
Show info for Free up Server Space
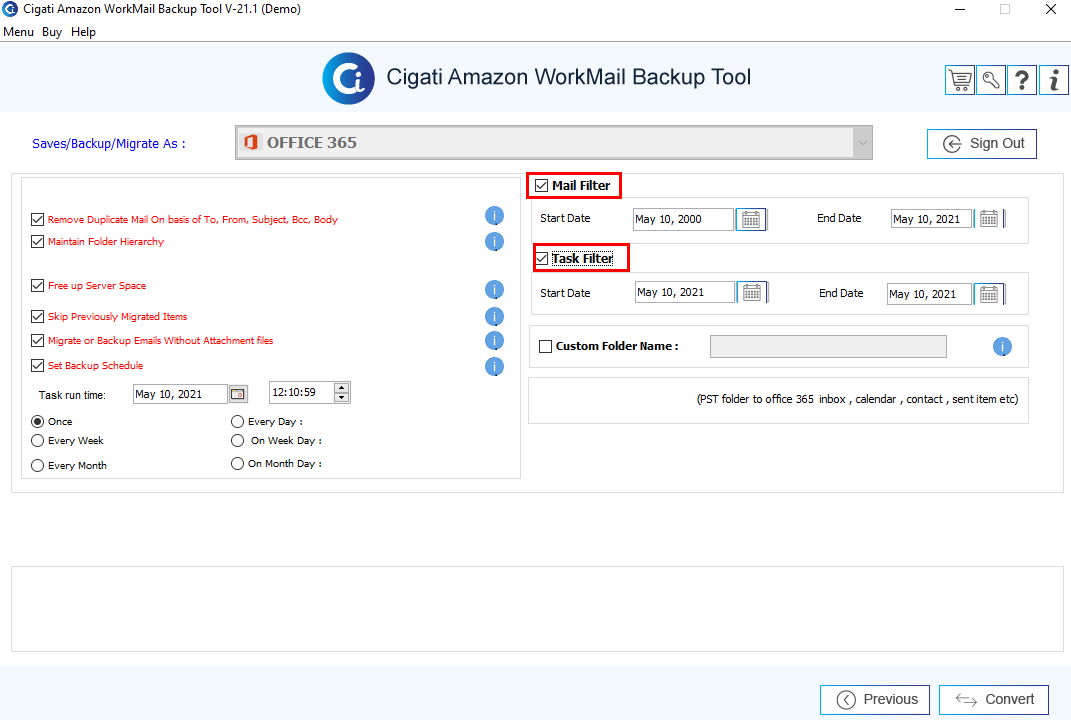click(495, 290)
